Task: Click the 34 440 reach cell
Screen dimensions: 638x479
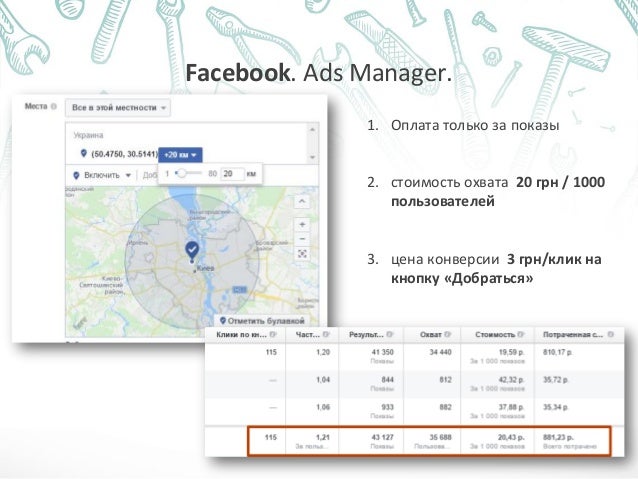Action: pos(432,357)
